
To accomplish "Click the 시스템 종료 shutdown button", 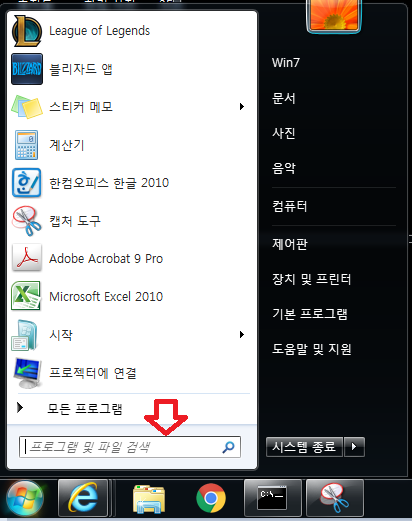I will point(304,447).
